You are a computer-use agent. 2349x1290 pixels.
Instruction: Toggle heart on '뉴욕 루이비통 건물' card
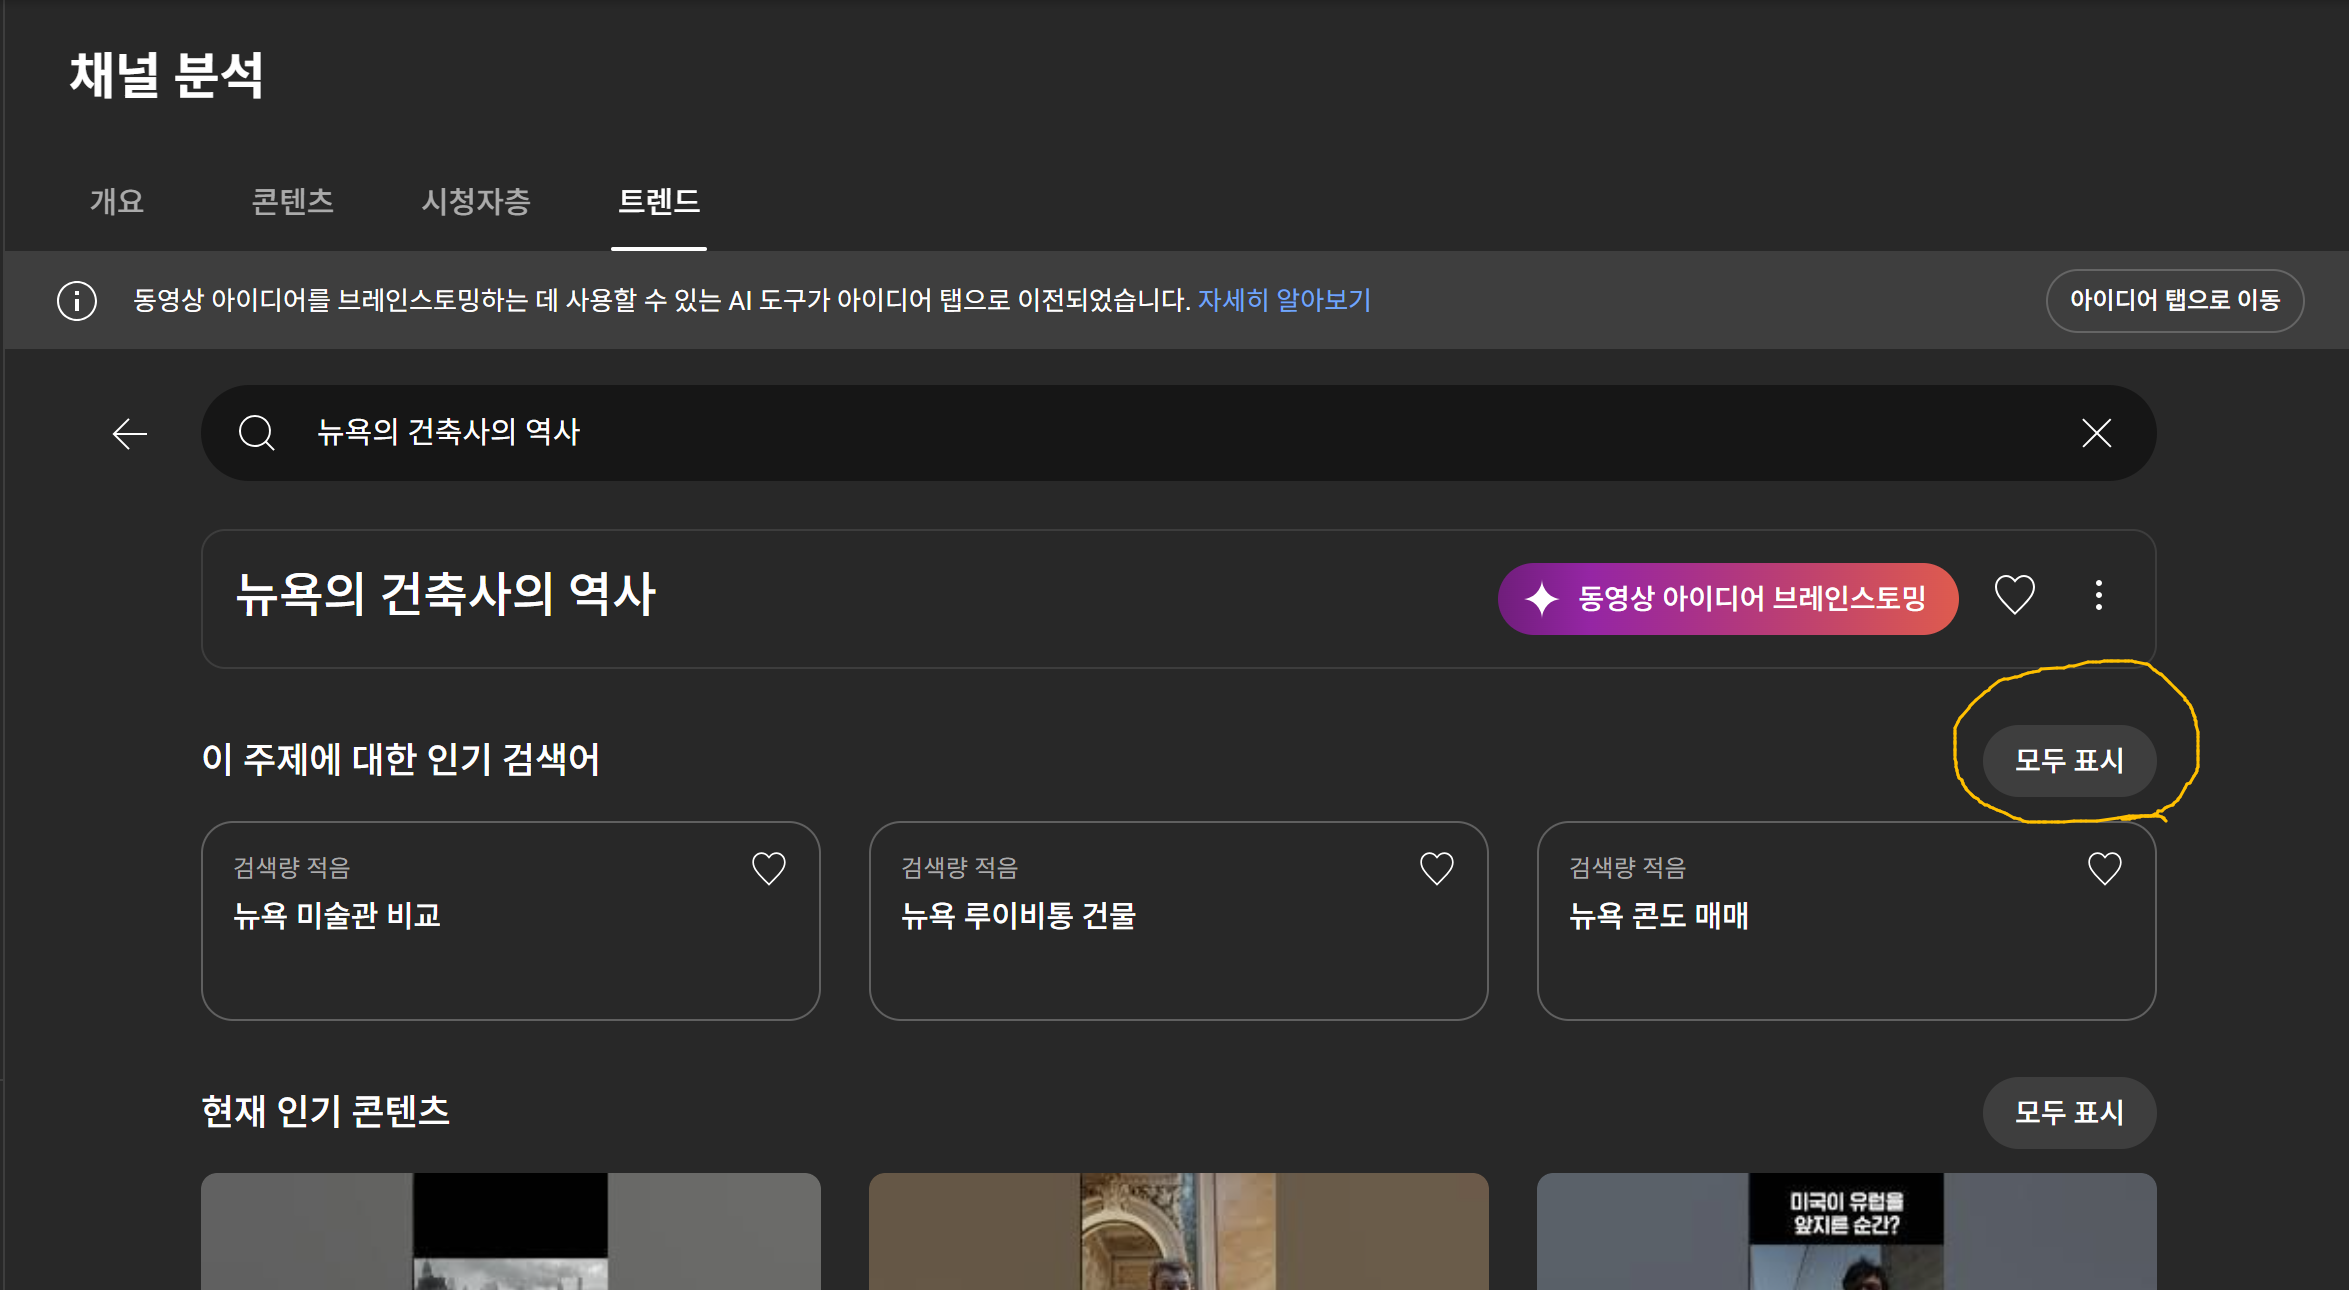point(1436,868)
